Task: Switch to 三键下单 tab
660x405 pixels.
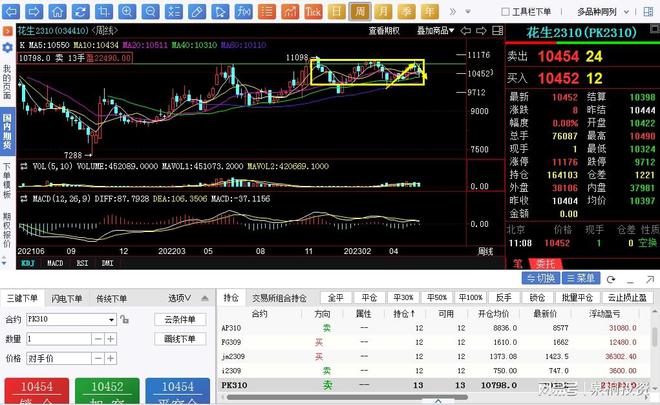Action: (22, 298)
